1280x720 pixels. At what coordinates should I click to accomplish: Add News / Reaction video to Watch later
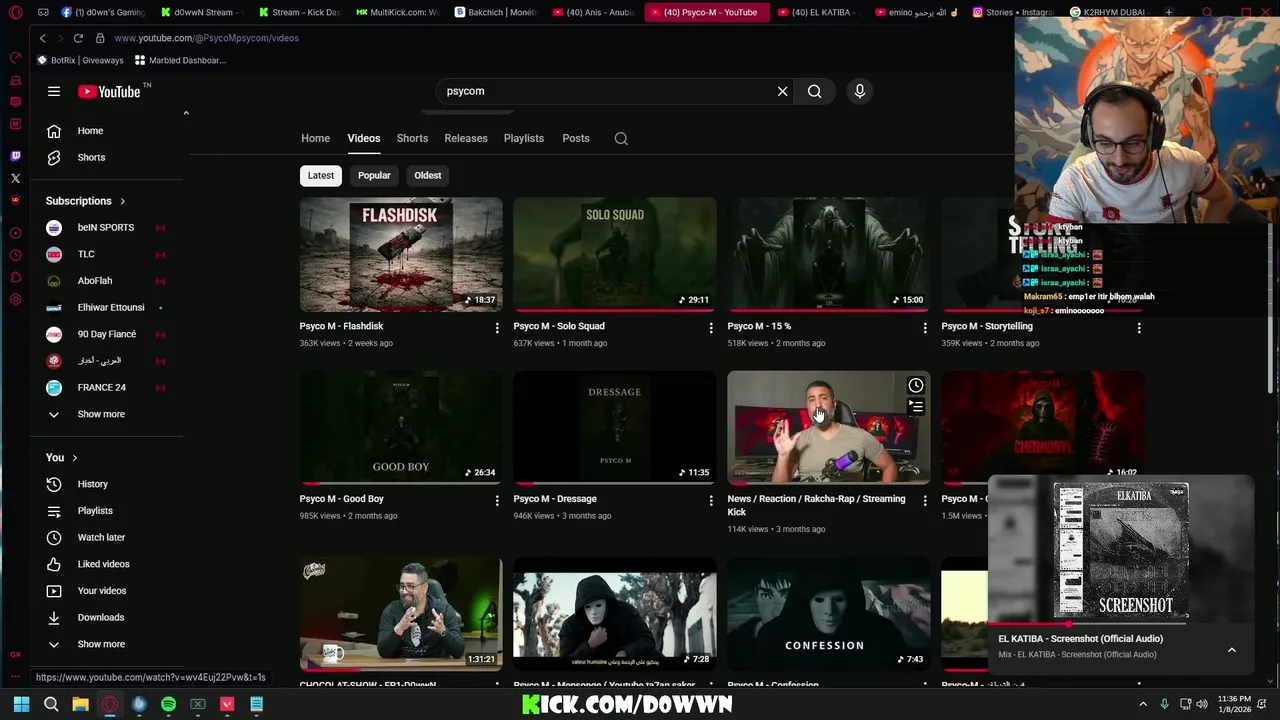pyautogui.click(x=915, y=386)
